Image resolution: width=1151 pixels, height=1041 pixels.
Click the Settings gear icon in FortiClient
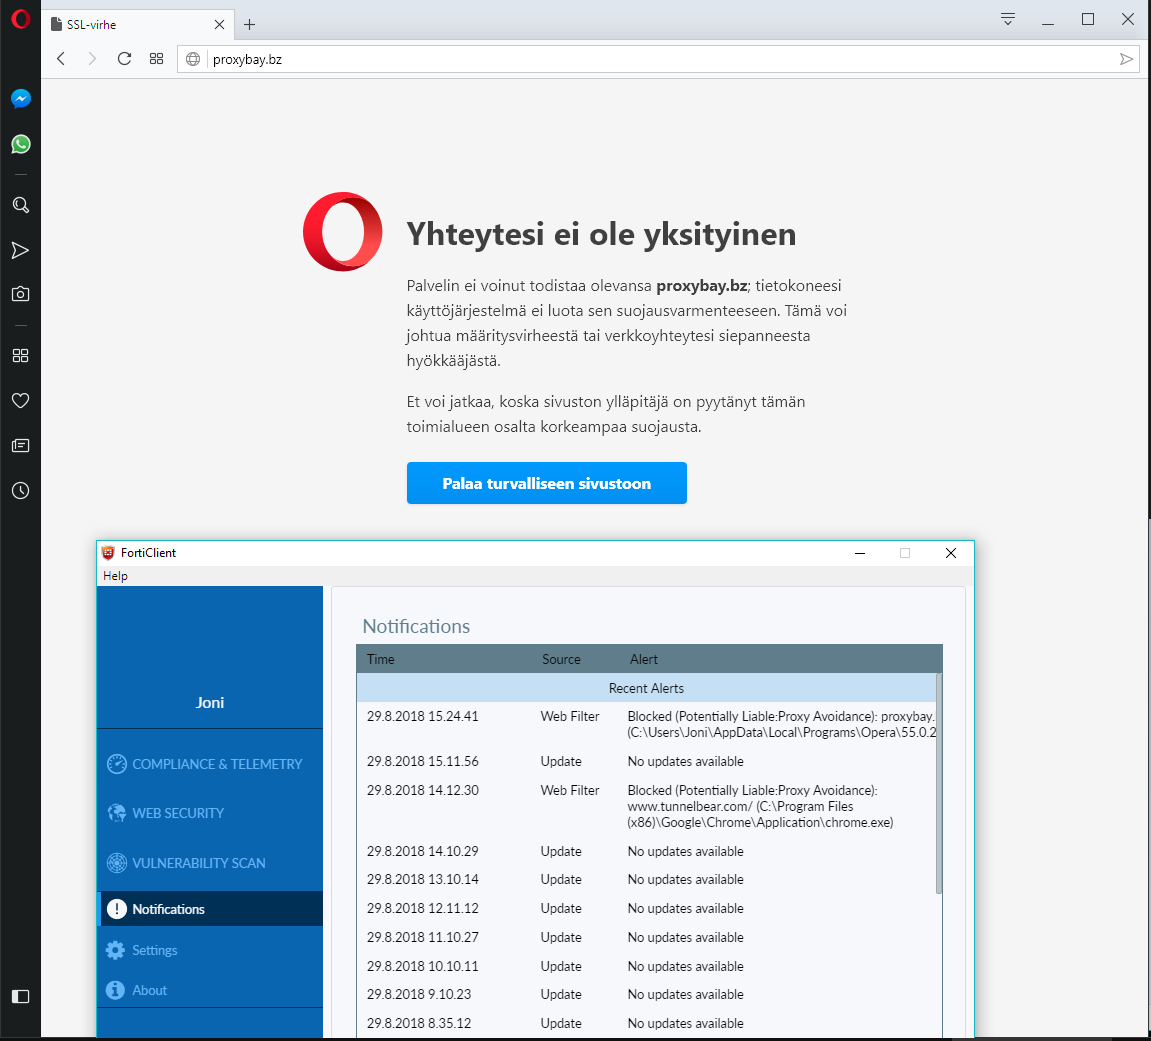(115, 950)
